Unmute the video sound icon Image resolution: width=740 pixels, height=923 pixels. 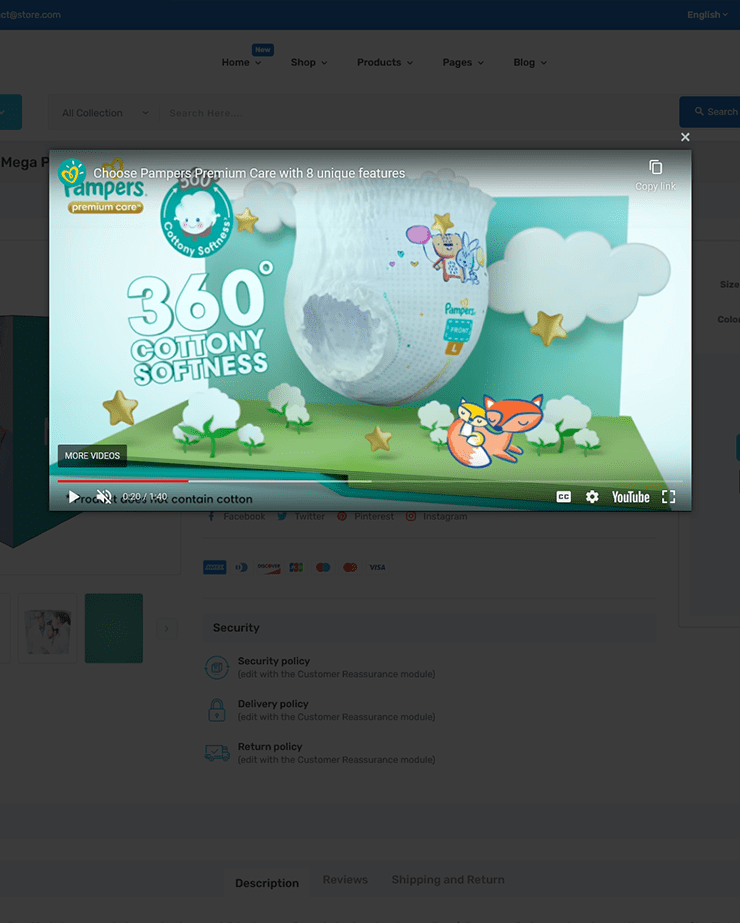[x=104, y=497]
